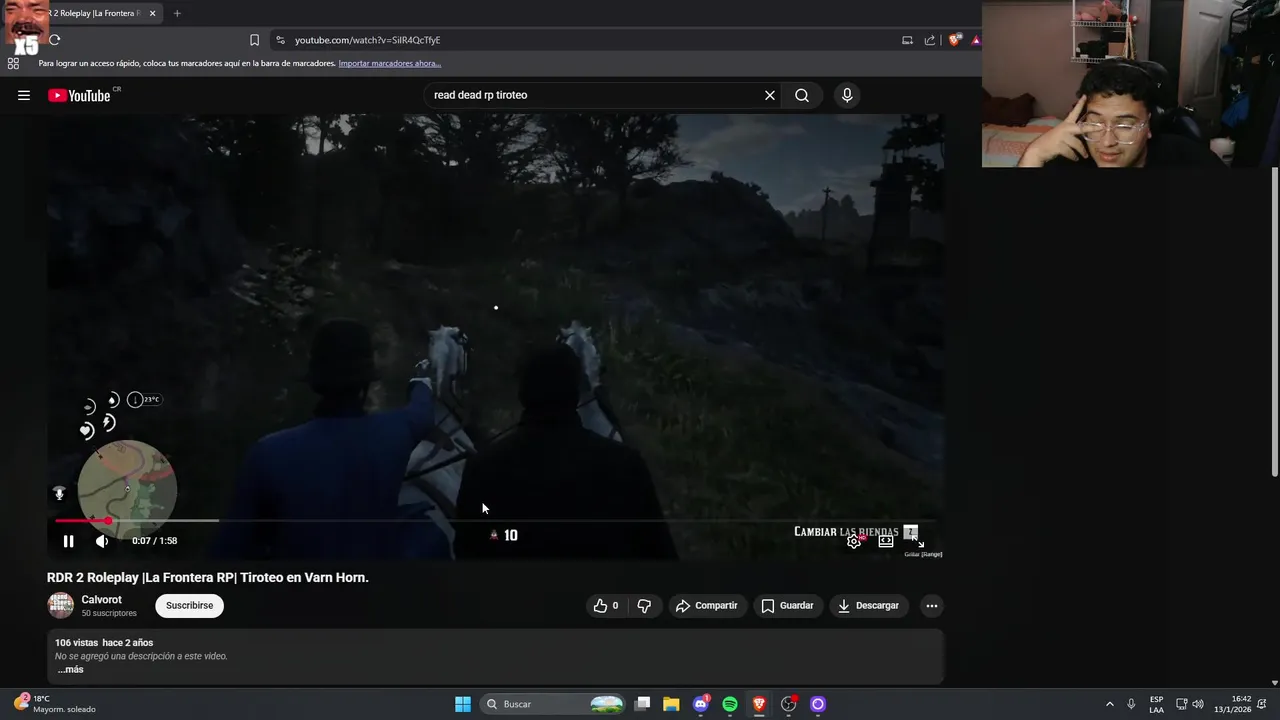Start voice search with the microphone

point(847,95)
